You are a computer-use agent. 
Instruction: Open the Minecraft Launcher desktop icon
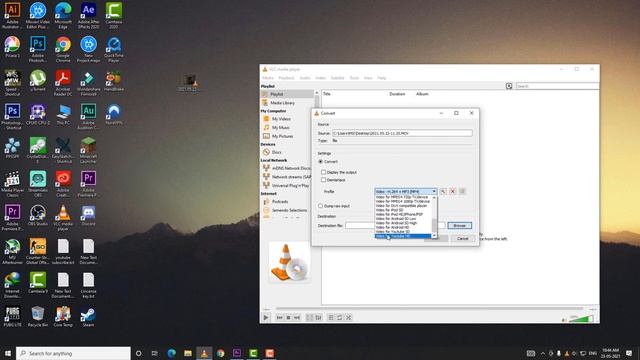click(x=88, y=150)
